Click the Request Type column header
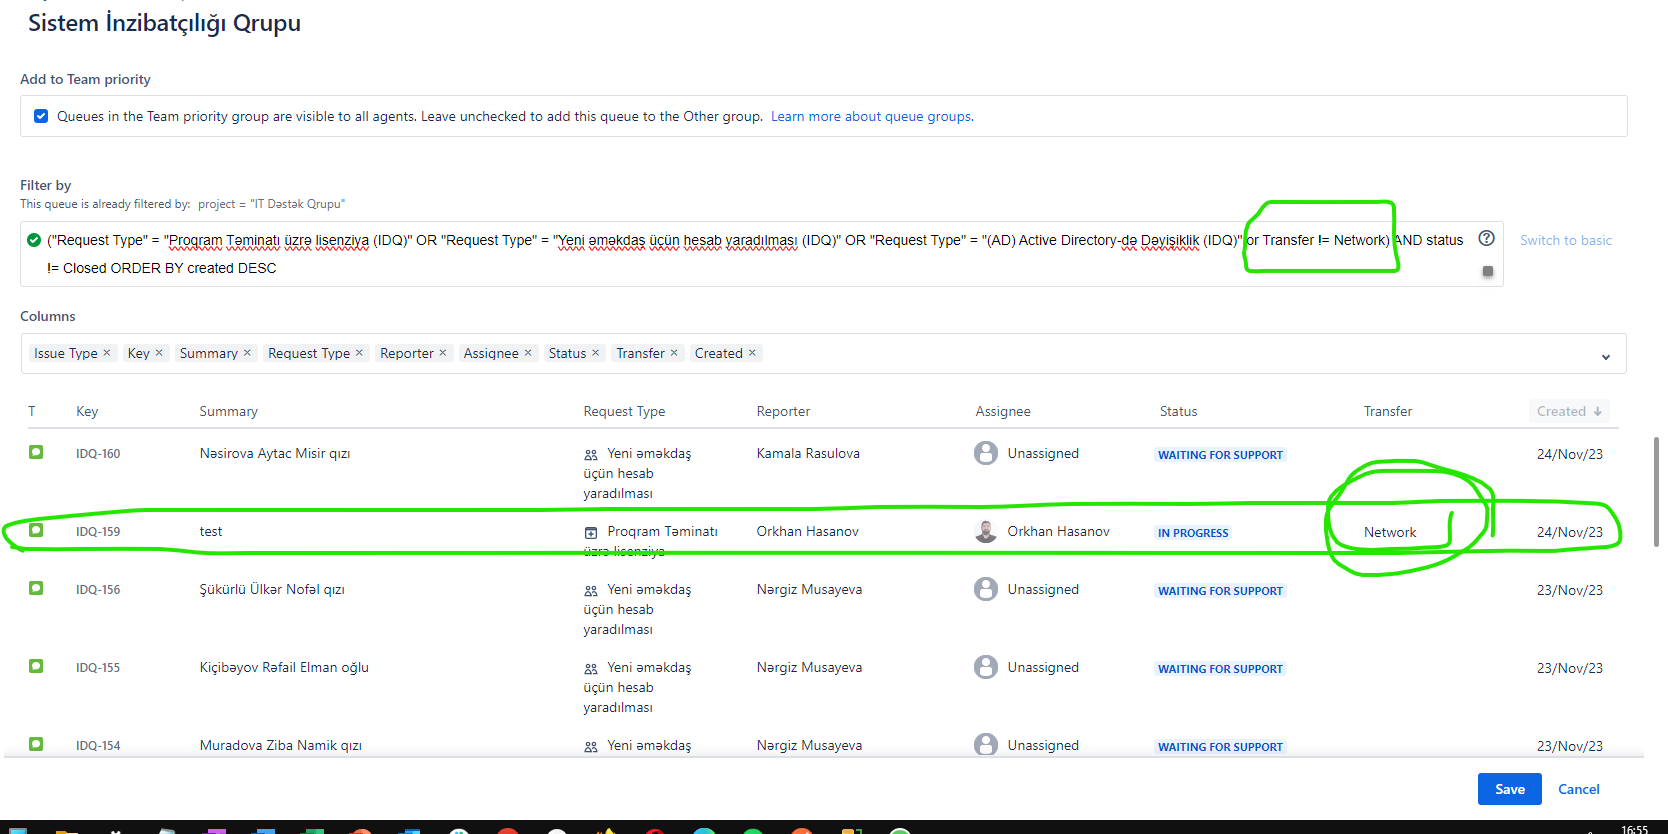 click(624, 411)
